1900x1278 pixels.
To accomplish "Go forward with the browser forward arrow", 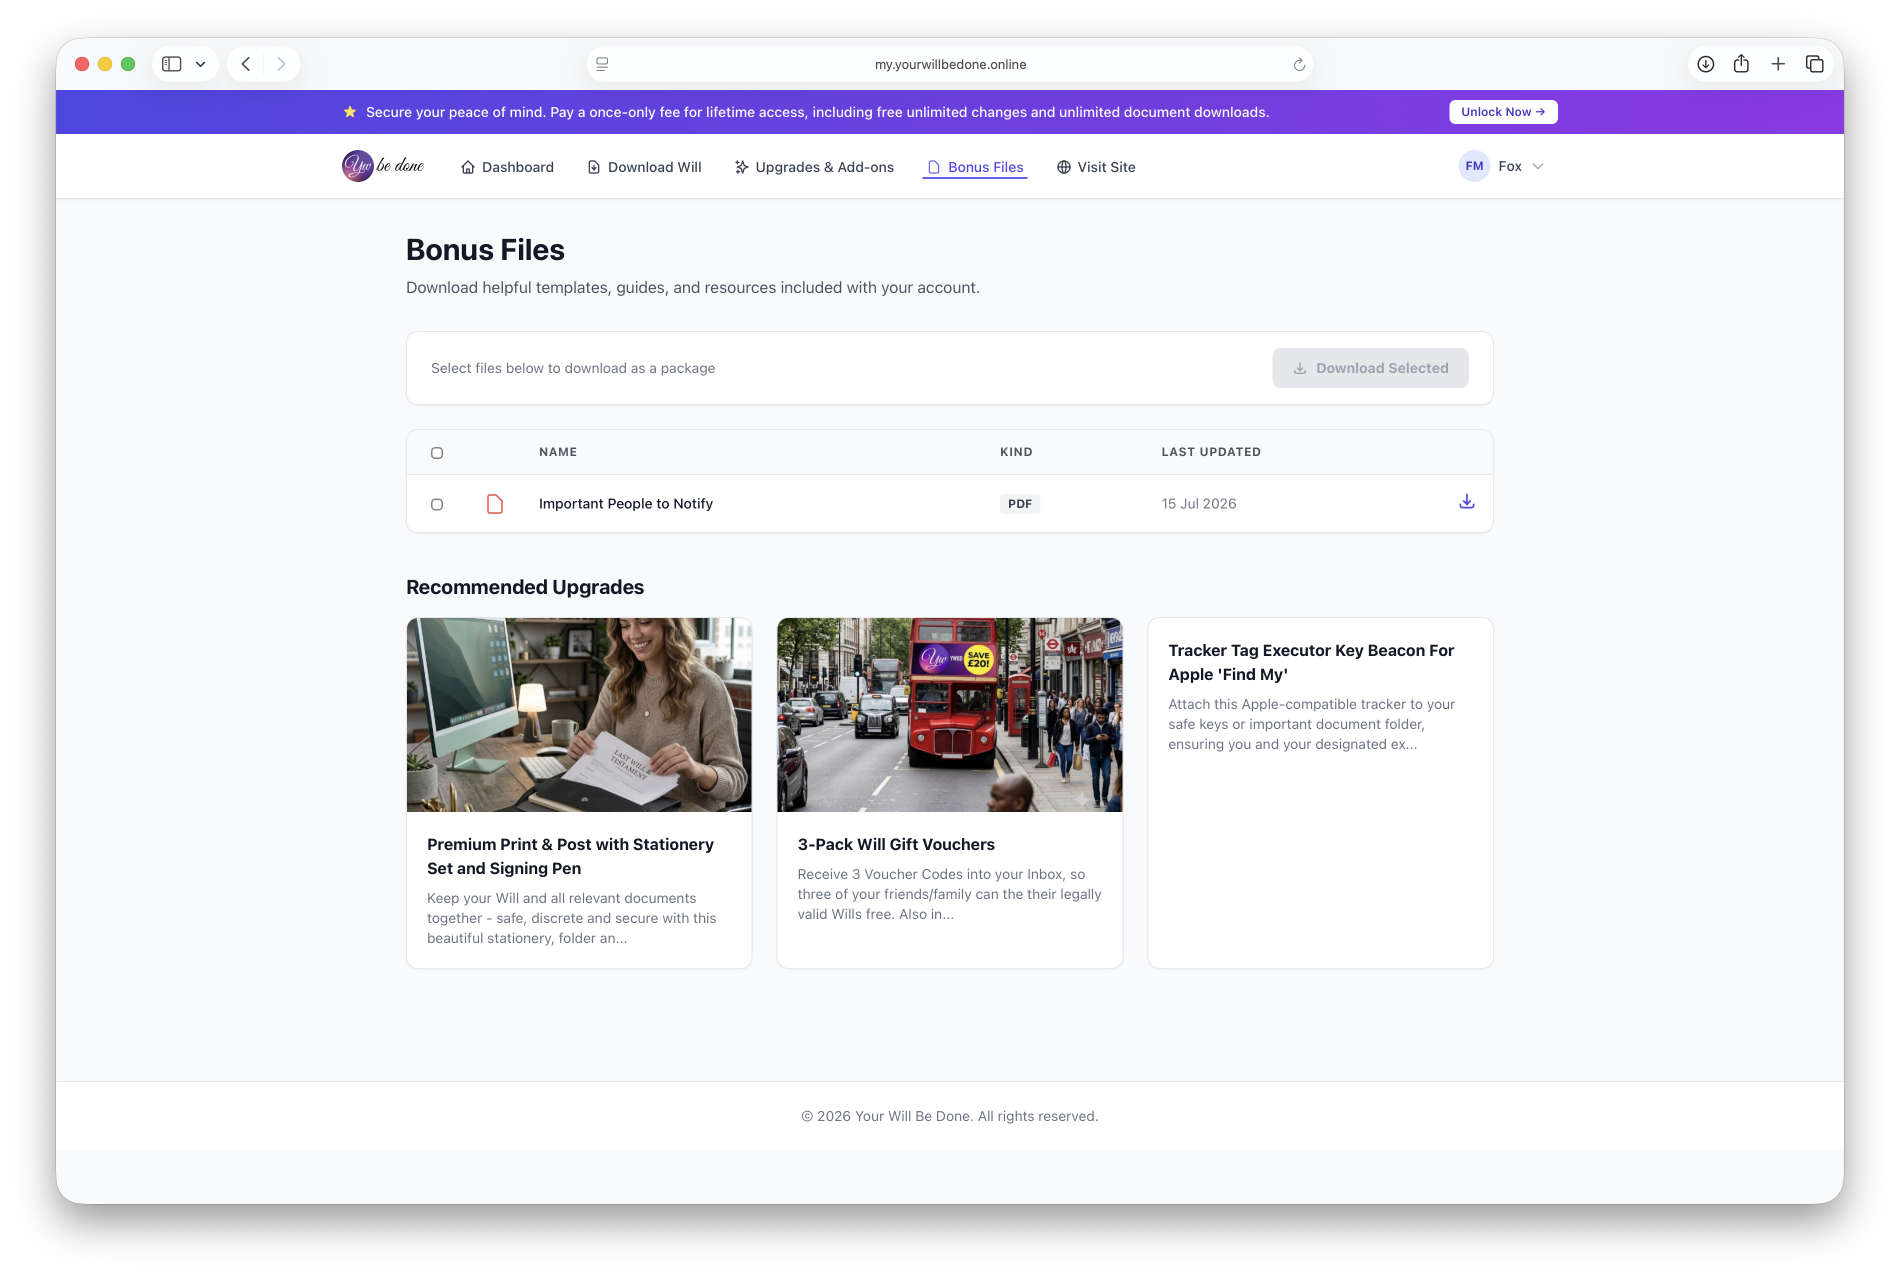I will pyautogui.click(x=281, y=64).
